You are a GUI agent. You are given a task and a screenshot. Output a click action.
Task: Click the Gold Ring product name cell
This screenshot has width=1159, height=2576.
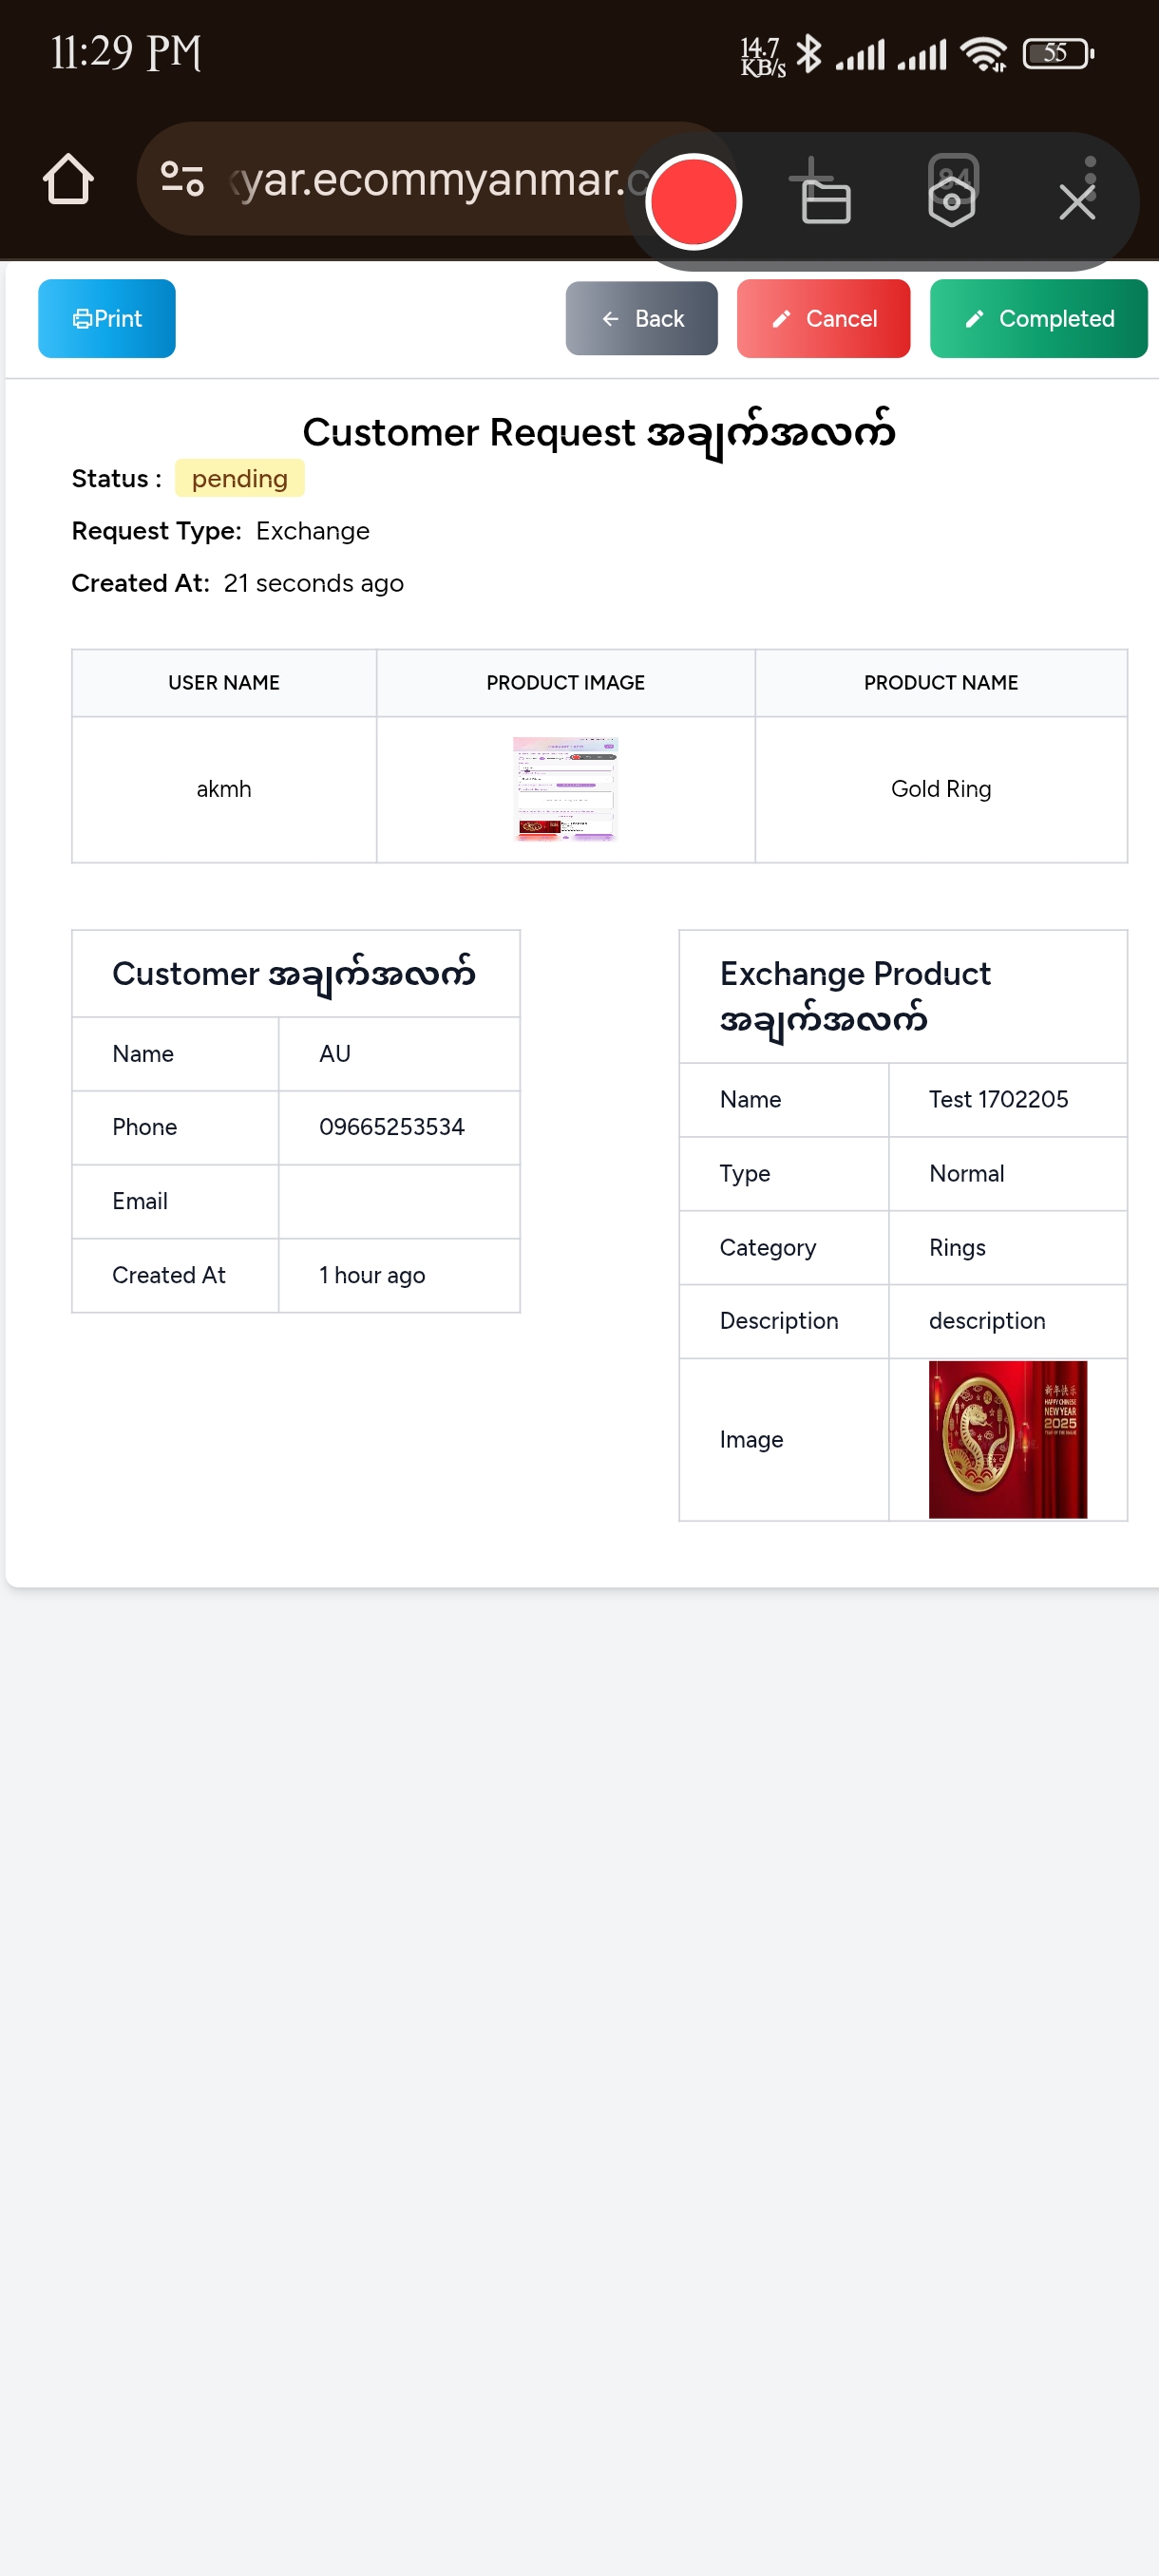(x=940, y=789)
